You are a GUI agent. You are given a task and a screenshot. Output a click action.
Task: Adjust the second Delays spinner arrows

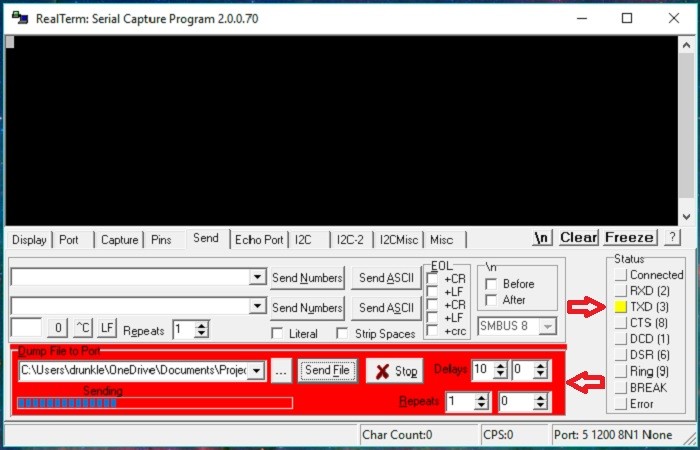point(540,370)
